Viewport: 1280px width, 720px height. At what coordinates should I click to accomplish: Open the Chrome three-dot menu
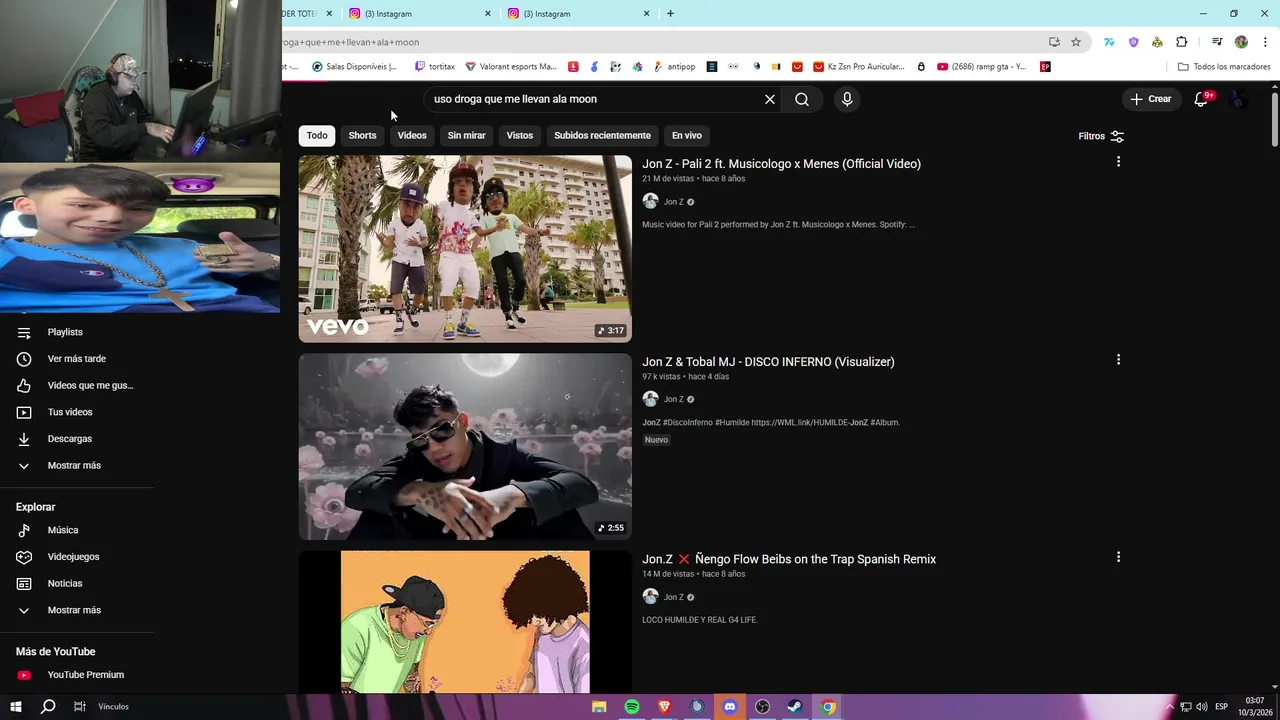[1266, 42]
